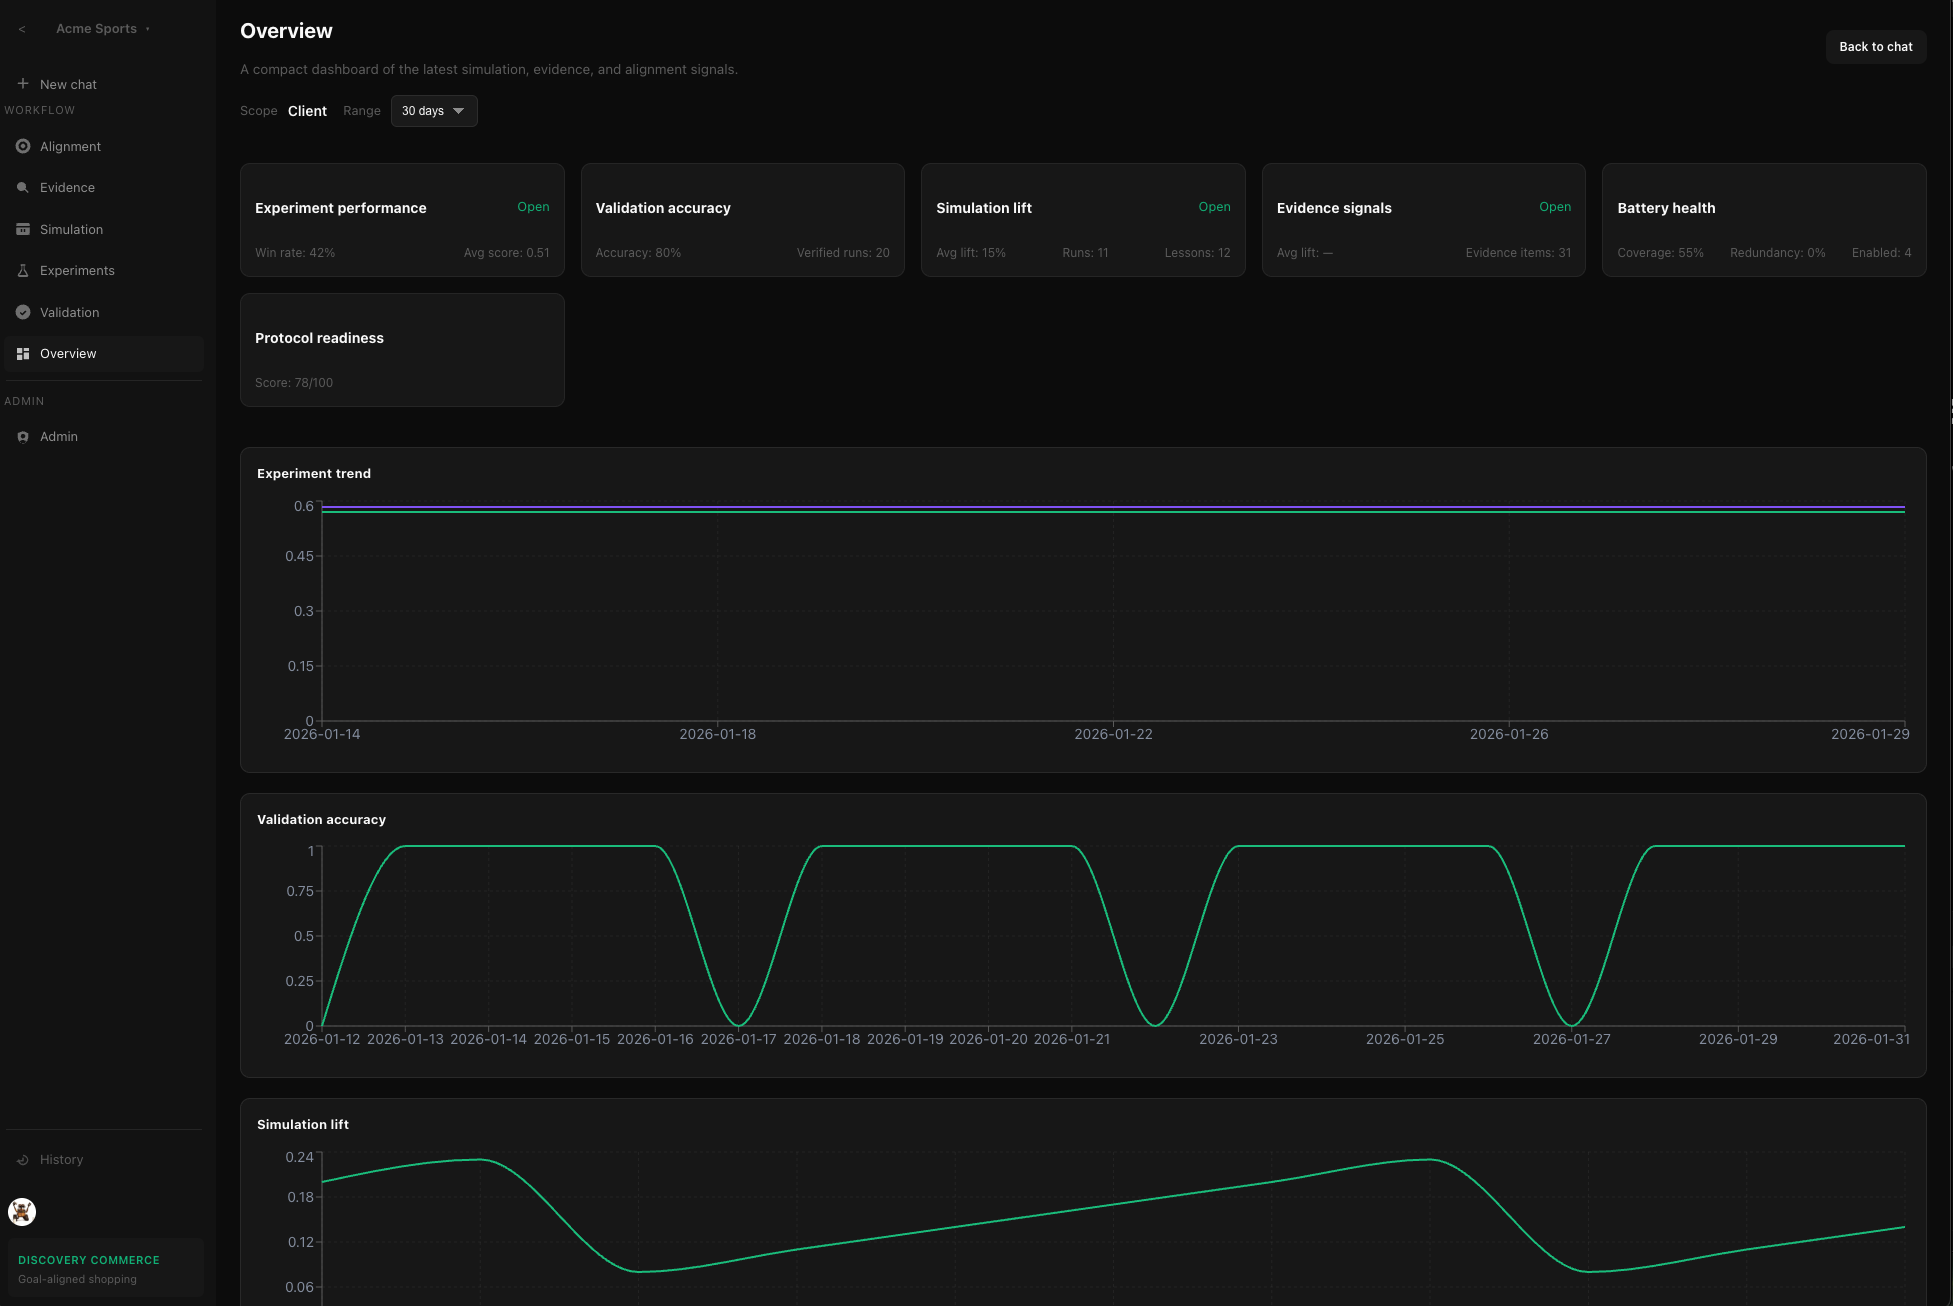This screenshot has width=1953, height=1306.
Task: Click the Back to chat button
Action: pyautogui.click(x=1875, y=47)
